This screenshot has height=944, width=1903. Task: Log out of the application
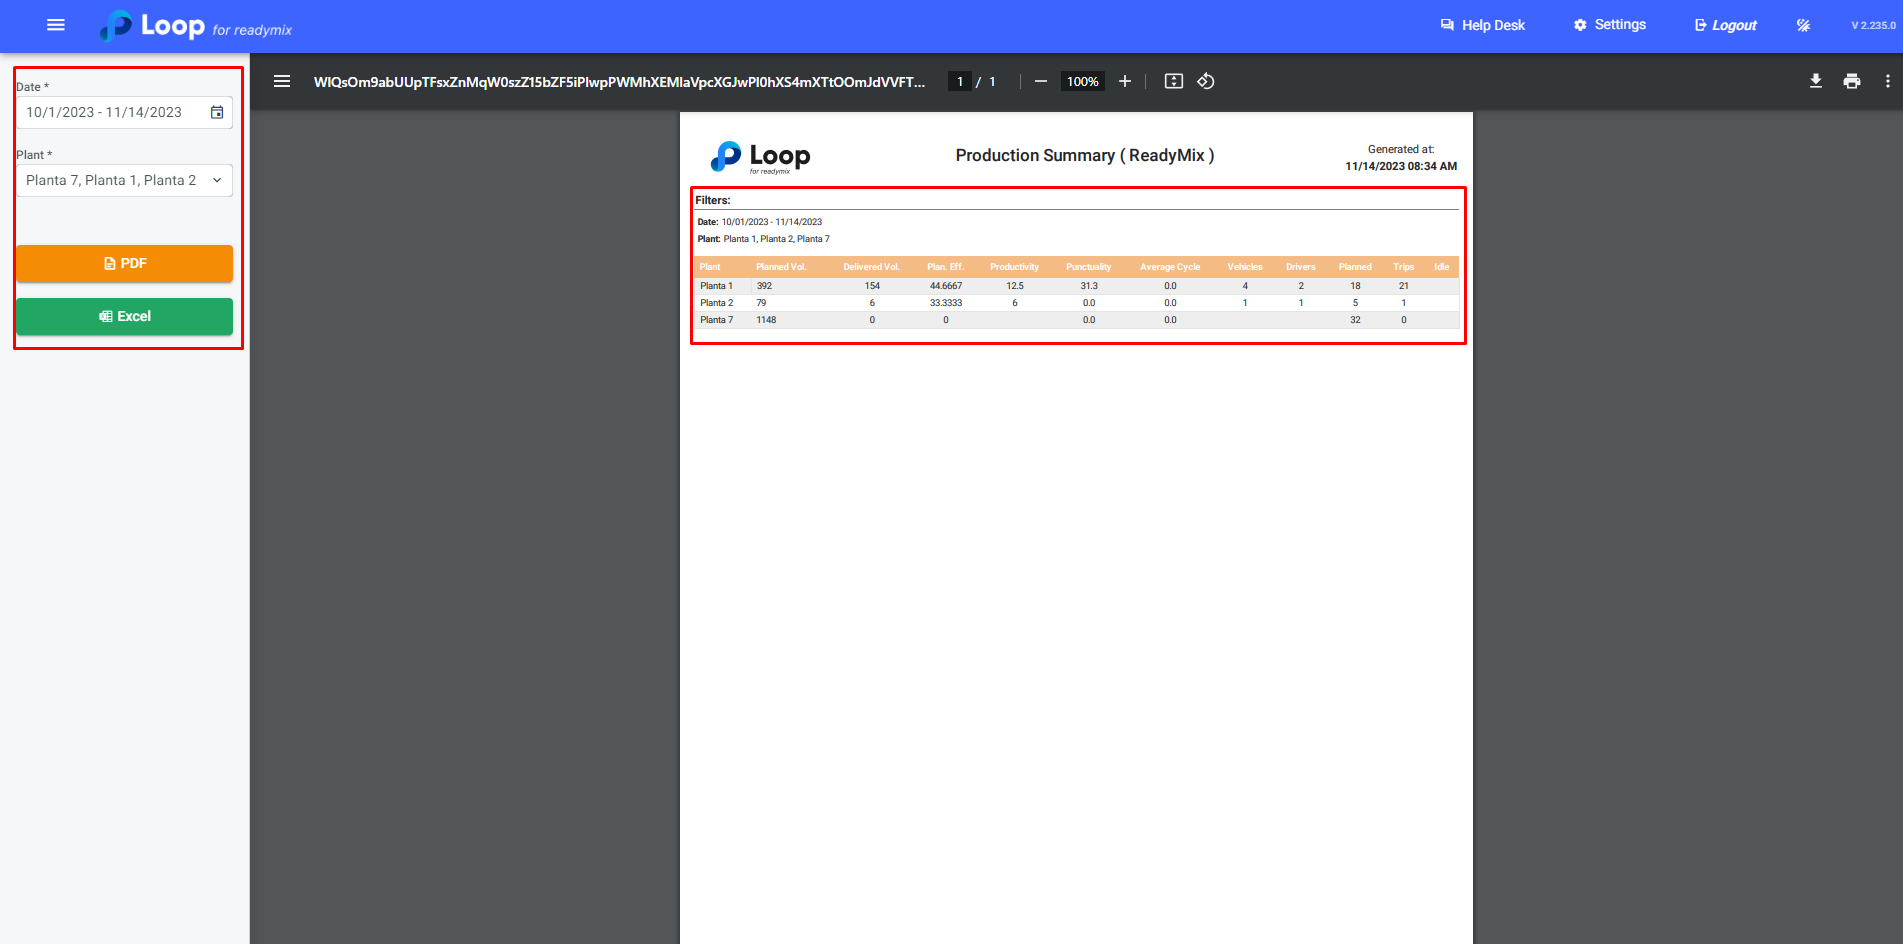pos(1725,25)
